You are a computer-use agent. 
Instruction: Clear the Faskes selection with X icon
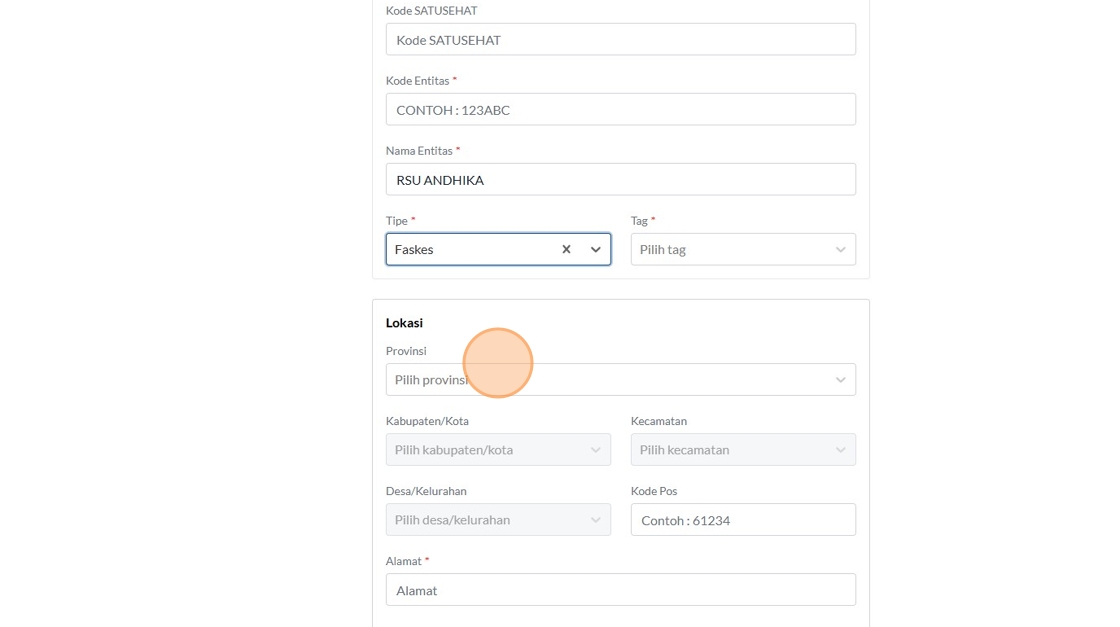click(566, 249)
